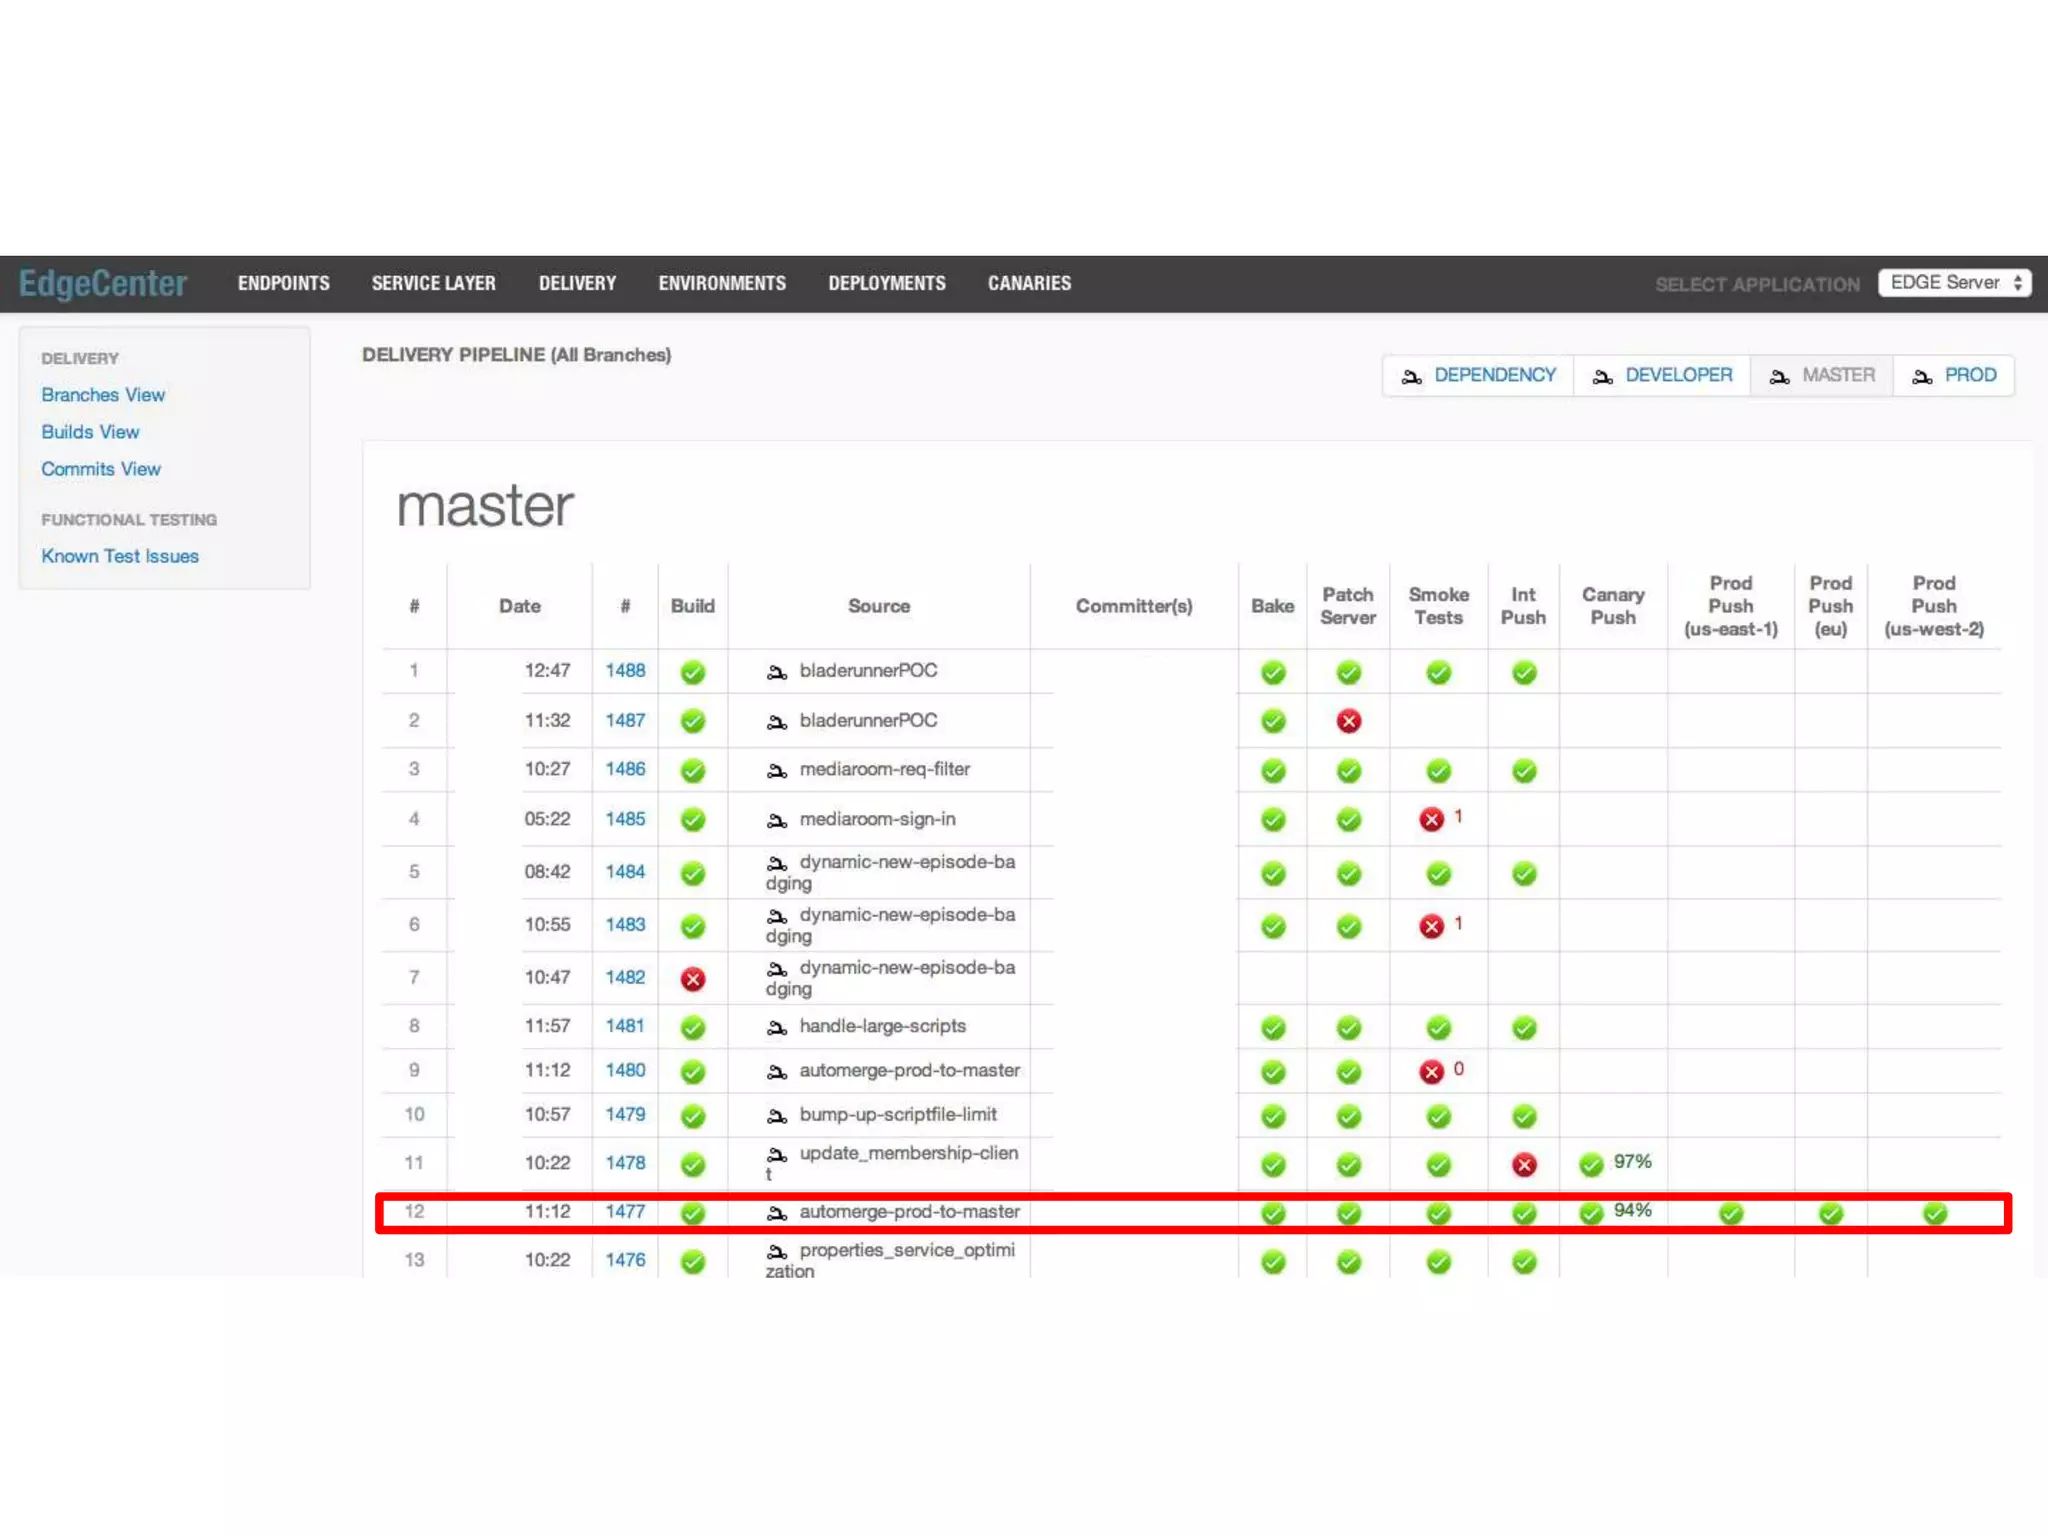Viewport: 2048px width, 1536px height.
Task: Click failed Smoke Tests icon for build 1485
Action: tap(1431, 820)
